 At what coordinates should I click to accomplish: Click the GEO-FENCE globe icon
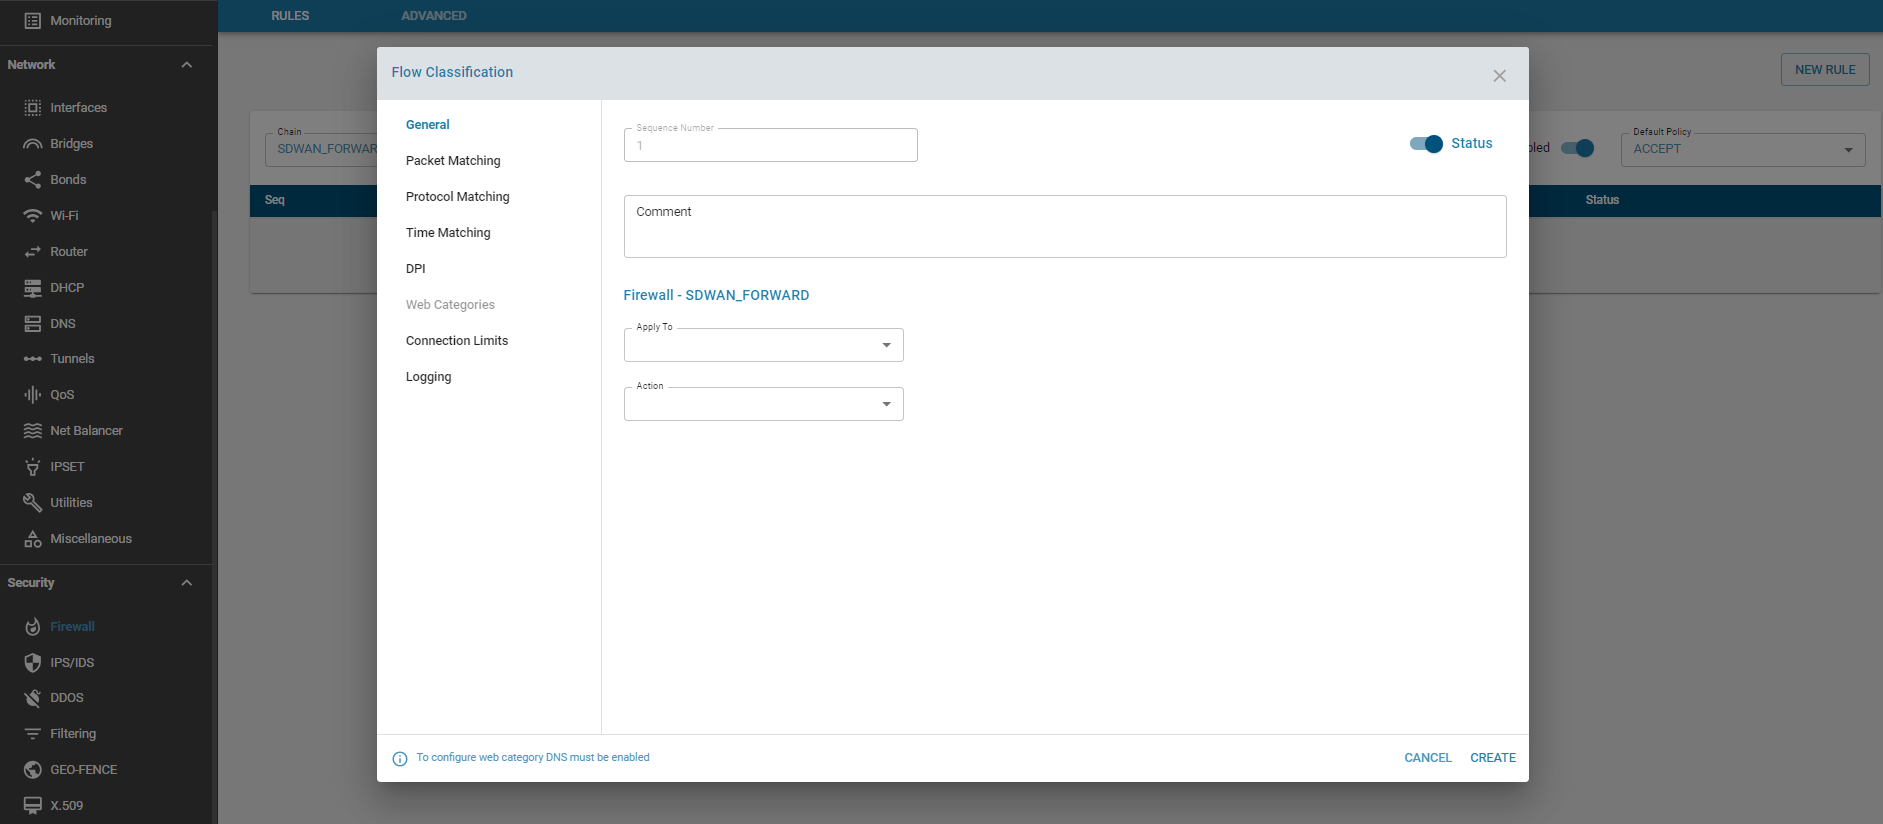click(x=33, y=770)
